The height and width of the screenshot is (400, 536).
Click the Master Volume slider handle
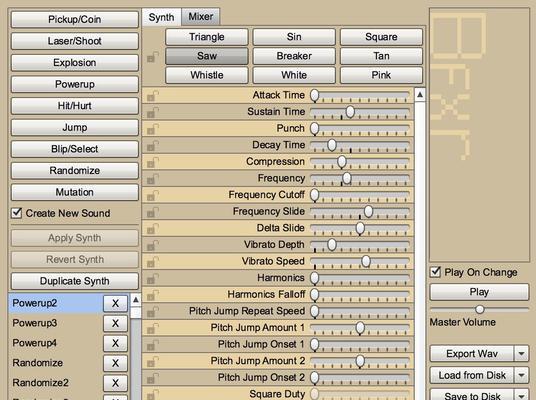[x=480, y=309]
